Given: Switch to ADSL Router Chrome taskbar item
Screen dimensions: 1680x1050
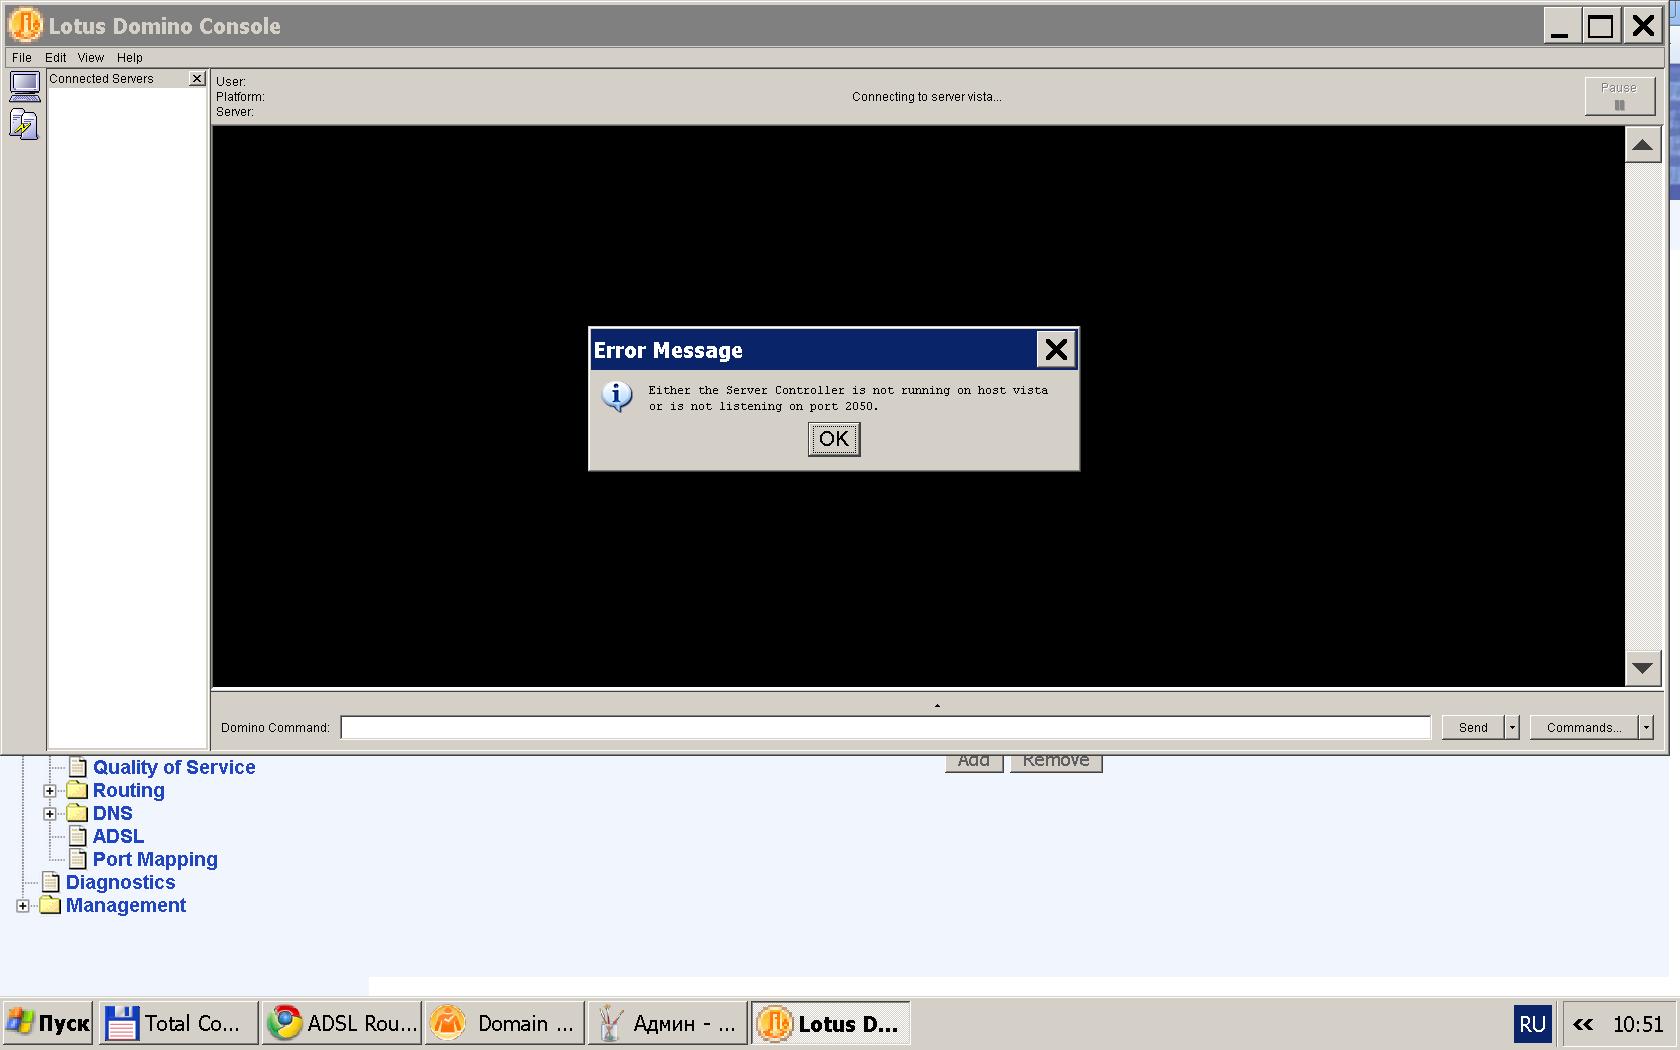Looking at the screenshot, I should click(x=342, y=1023).
